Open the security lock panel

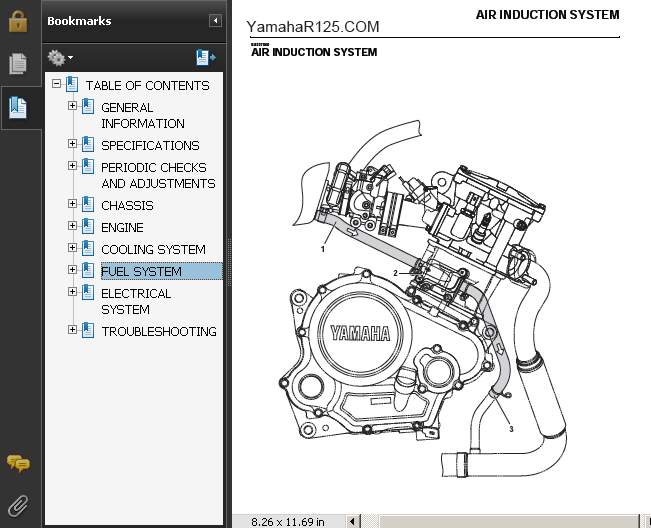[x=18, y=21]
